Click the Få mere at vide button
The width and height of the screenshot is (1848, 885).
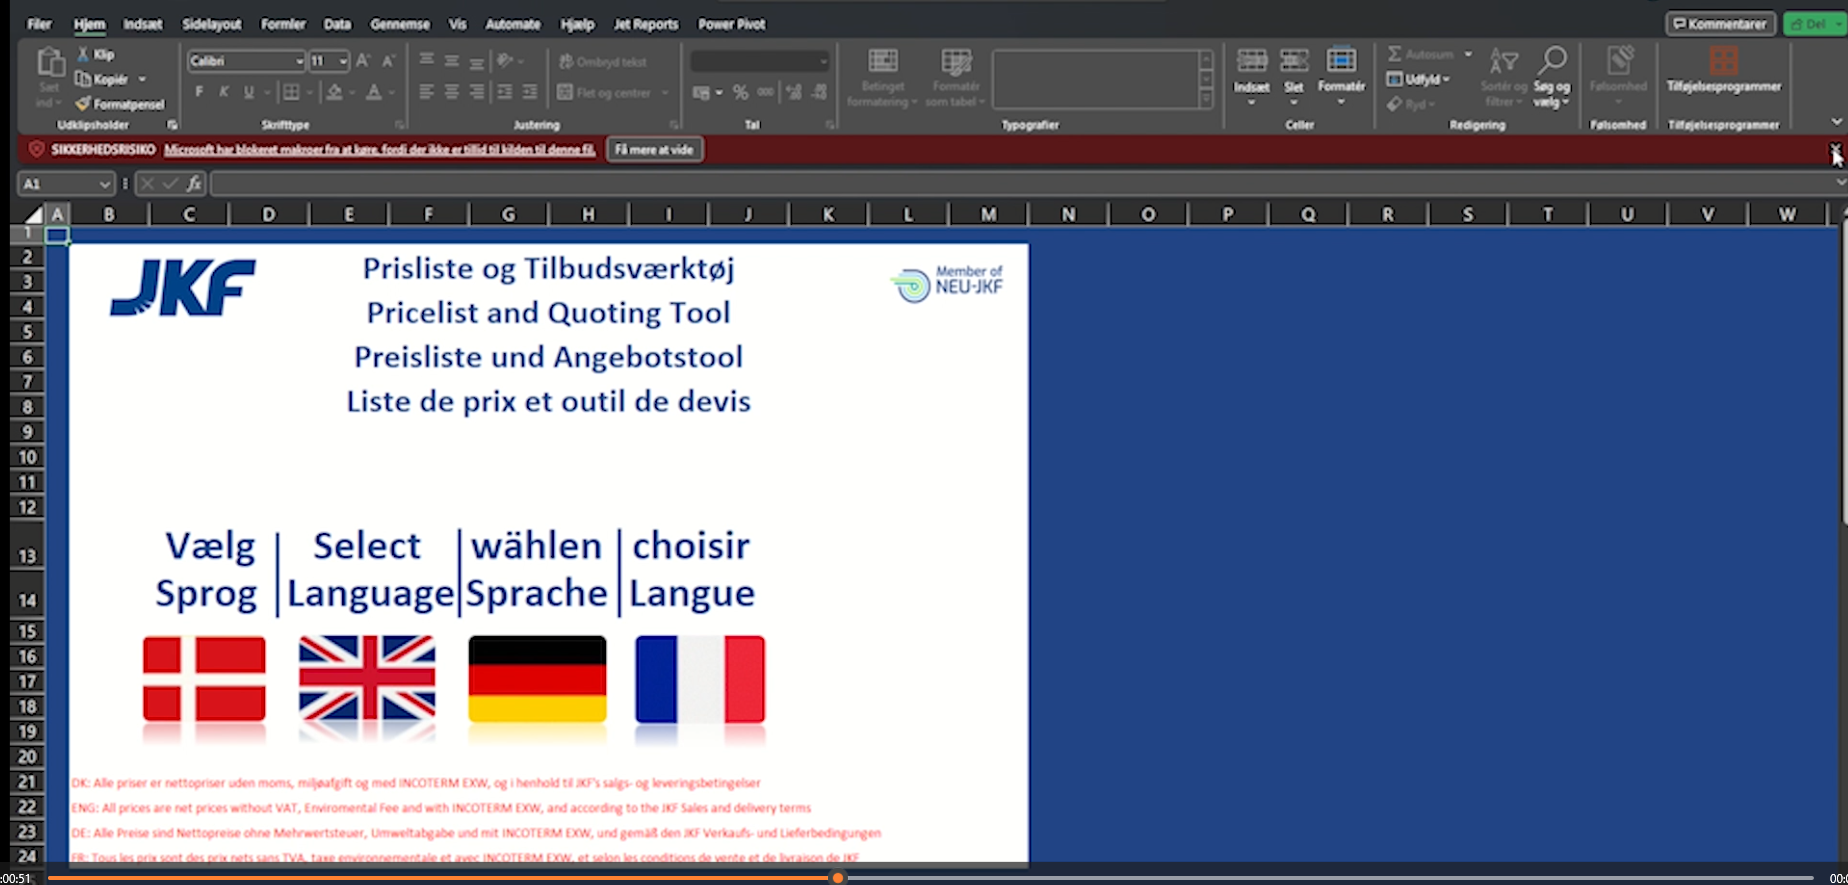click(x=654, y=150)
